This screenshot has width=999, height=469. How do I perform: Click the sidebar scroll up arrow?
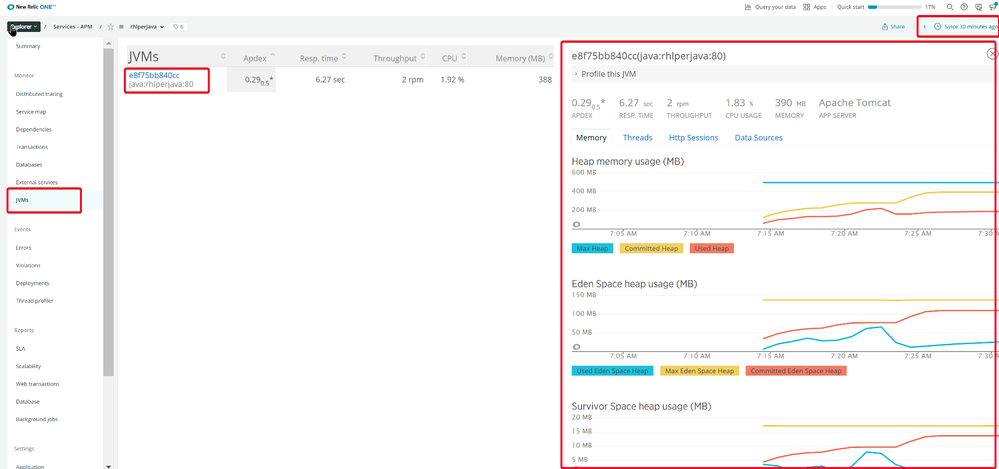coord(108,43)
